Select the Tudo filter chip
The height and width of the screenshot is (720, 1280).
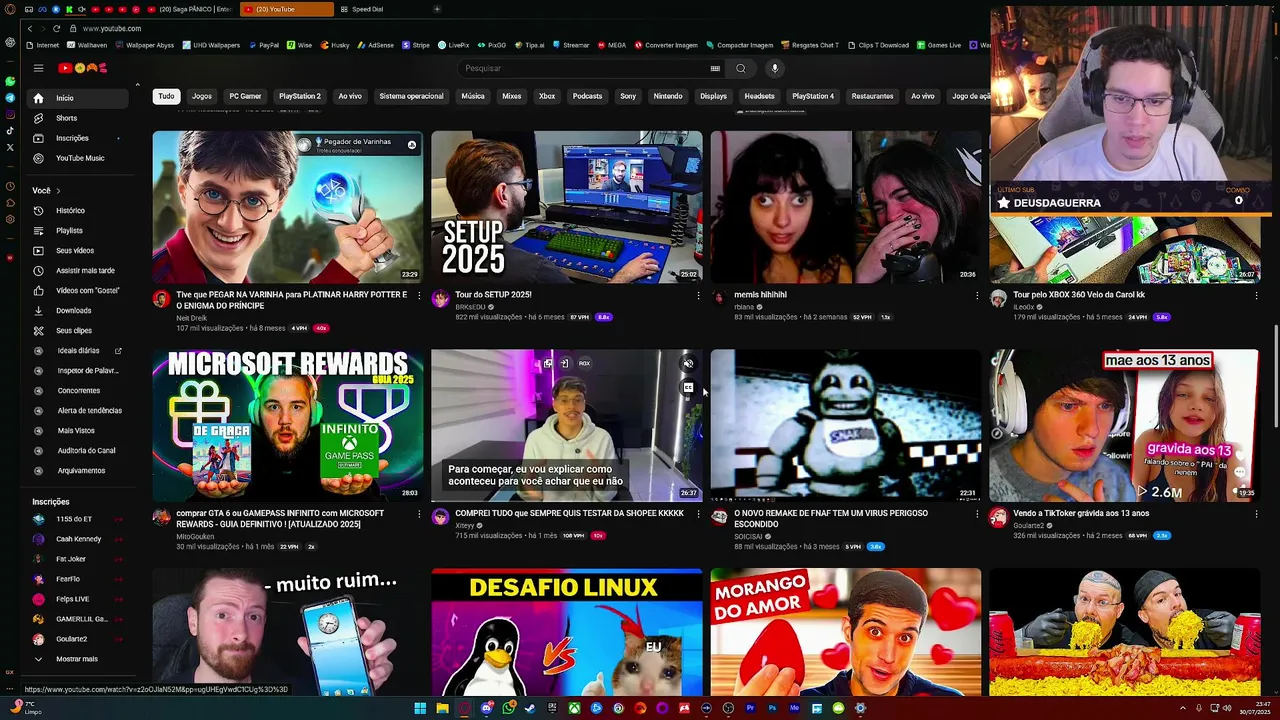(x=166, y=96)
